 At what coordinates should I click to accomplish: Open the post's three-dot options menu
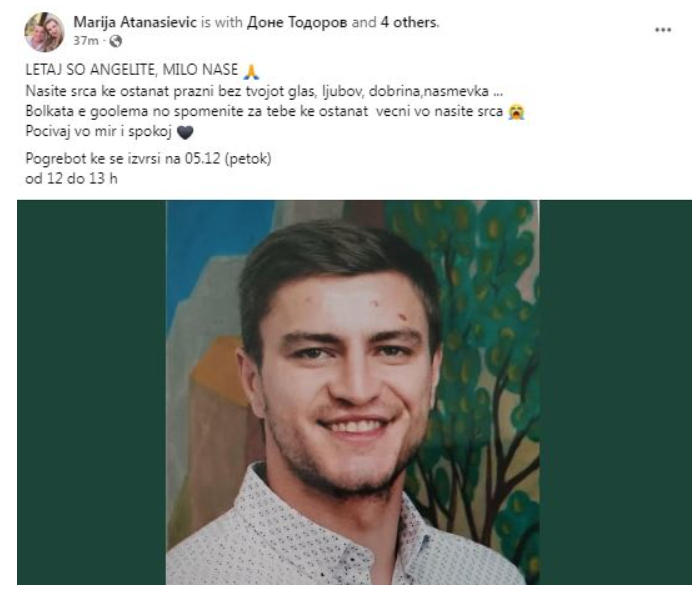tap(662, 30)
